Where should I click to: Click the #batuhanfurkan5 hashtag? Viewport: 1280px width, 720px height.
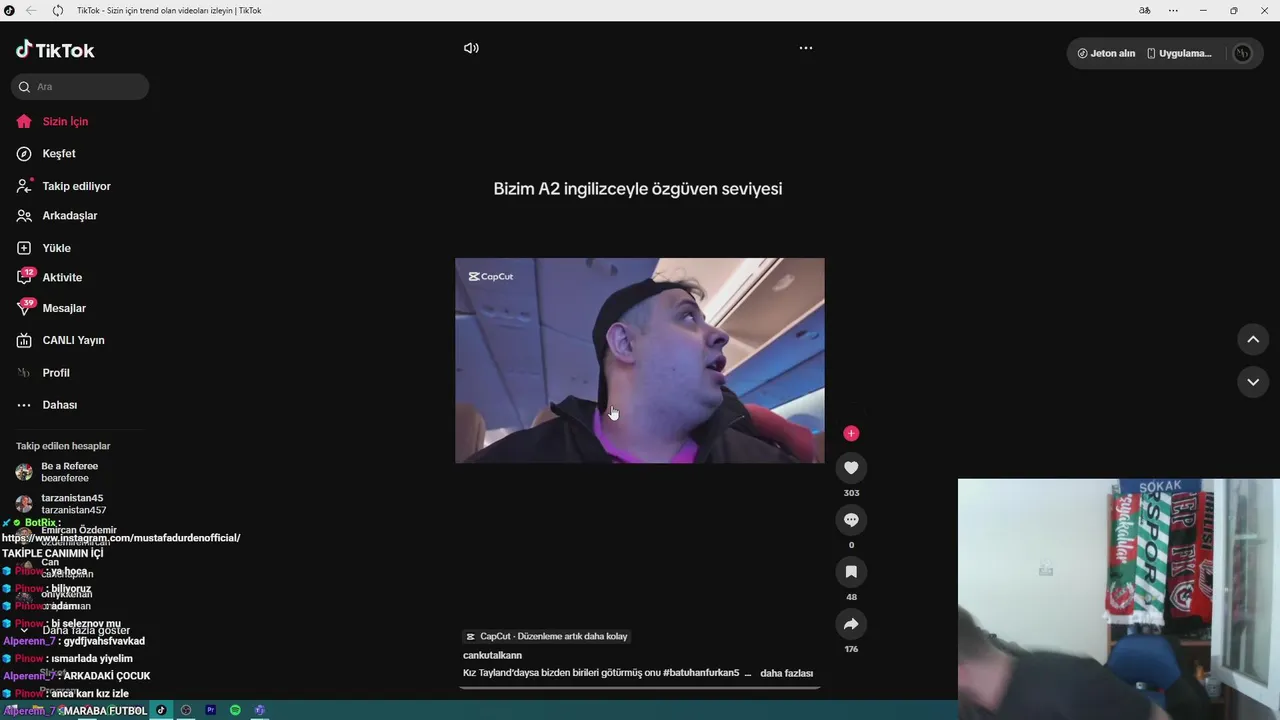tap(701, 673)
